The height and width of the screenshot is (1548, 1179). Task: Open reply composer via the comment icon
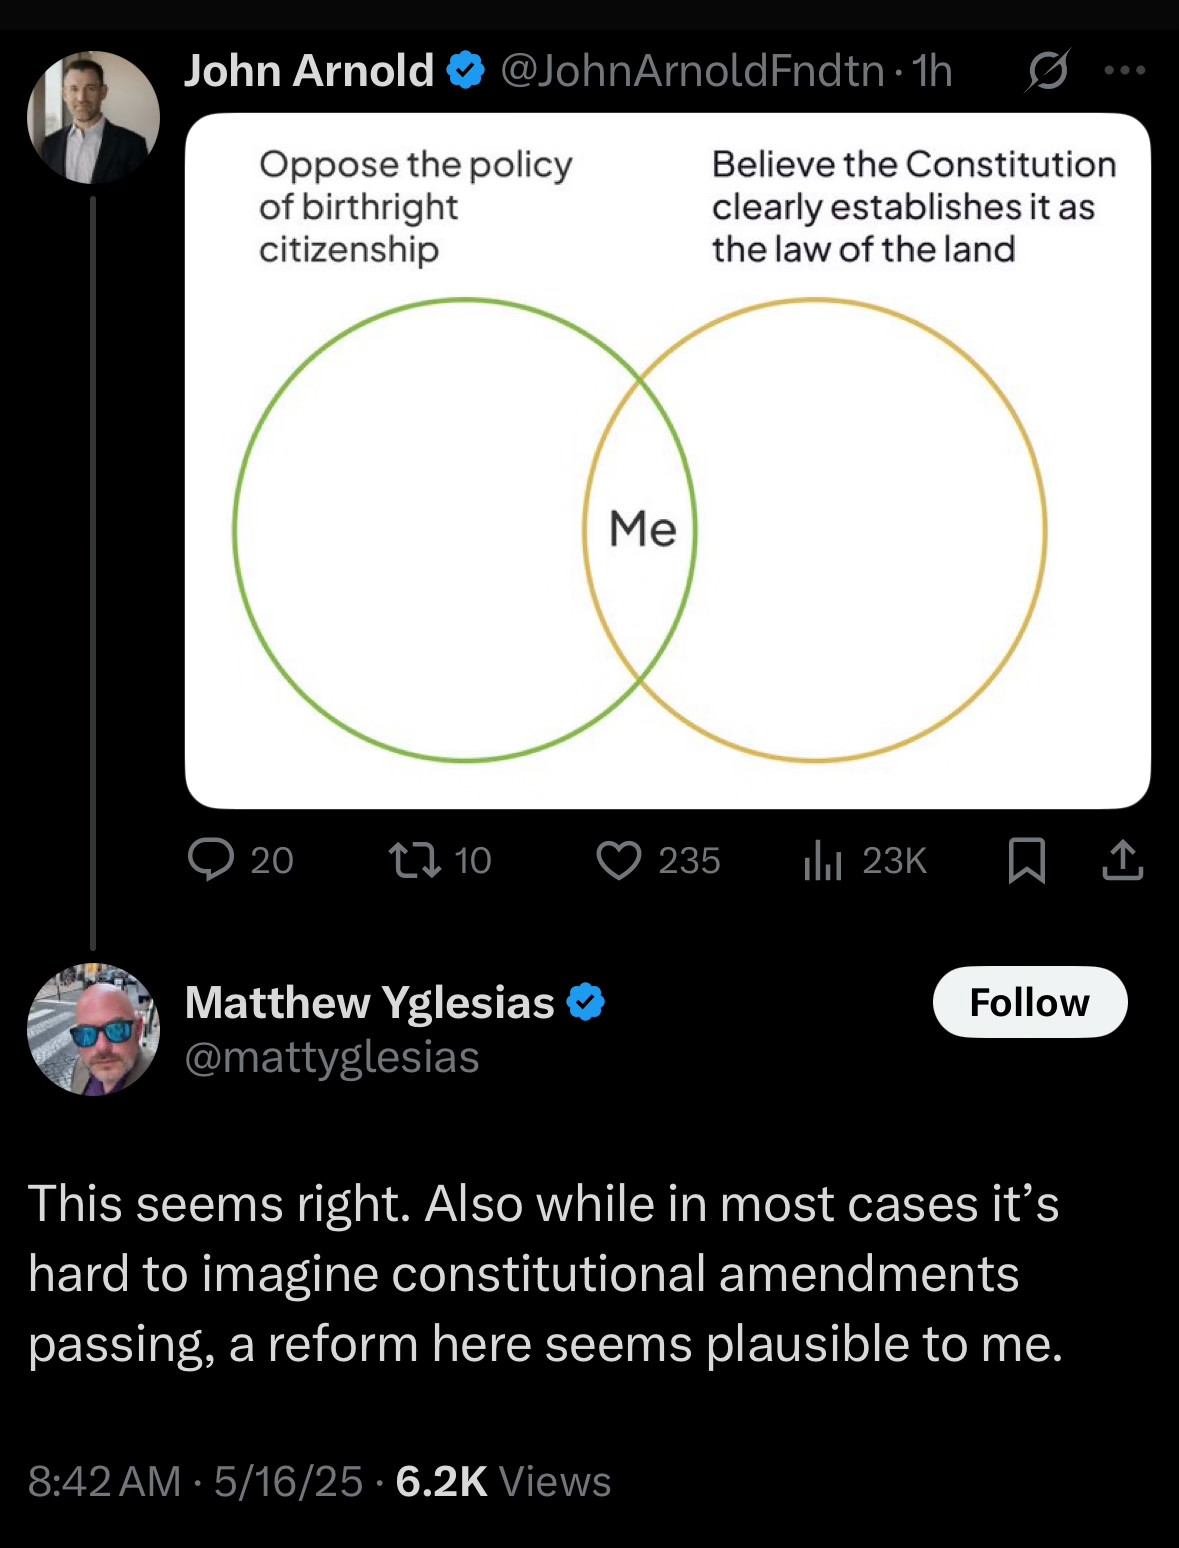(211, 860)
